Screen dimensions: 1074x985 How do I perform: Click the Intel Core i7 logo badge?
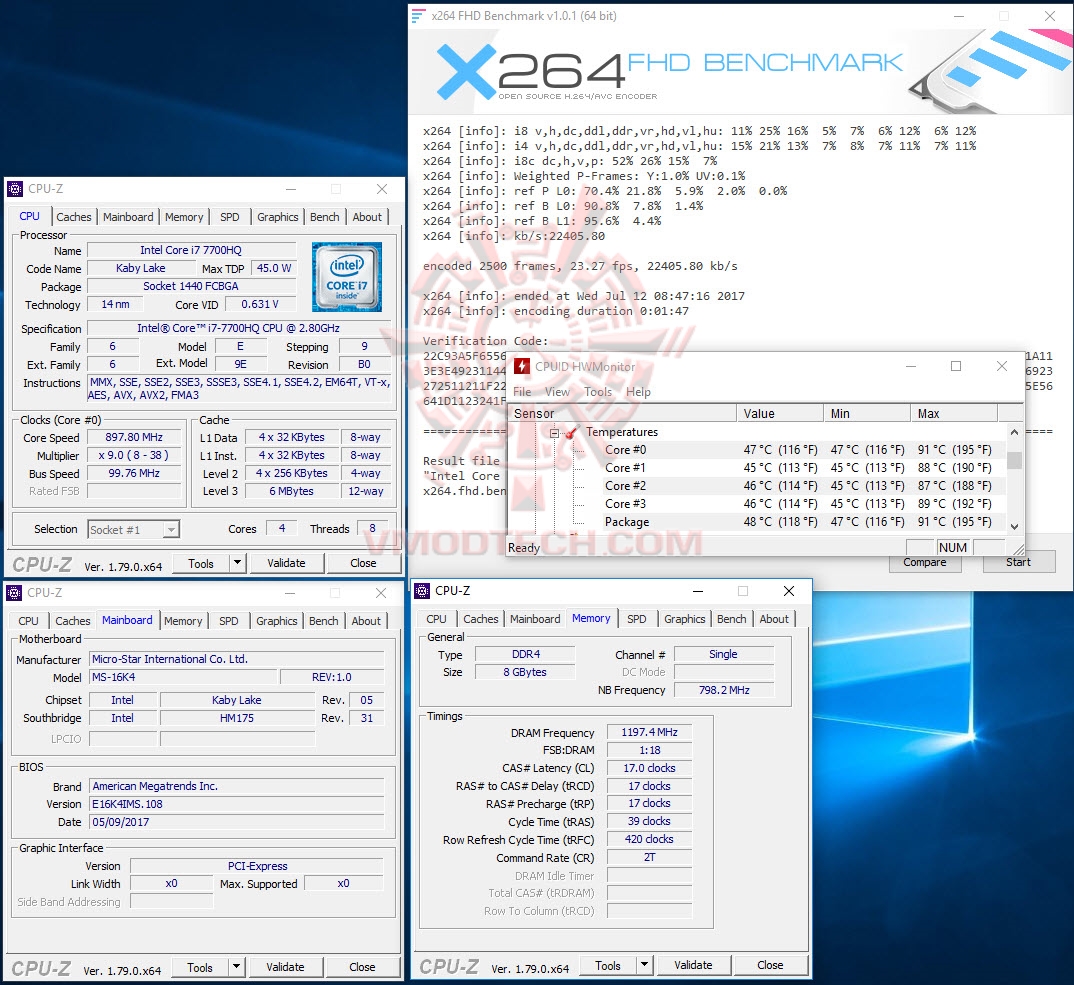coord(347,277)
